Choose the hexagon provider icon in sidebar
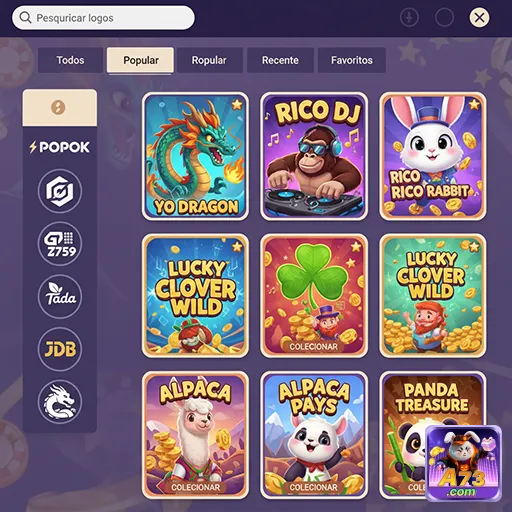Image resolution: width=512 pixels, height=512 pixels. pos(60,191)
